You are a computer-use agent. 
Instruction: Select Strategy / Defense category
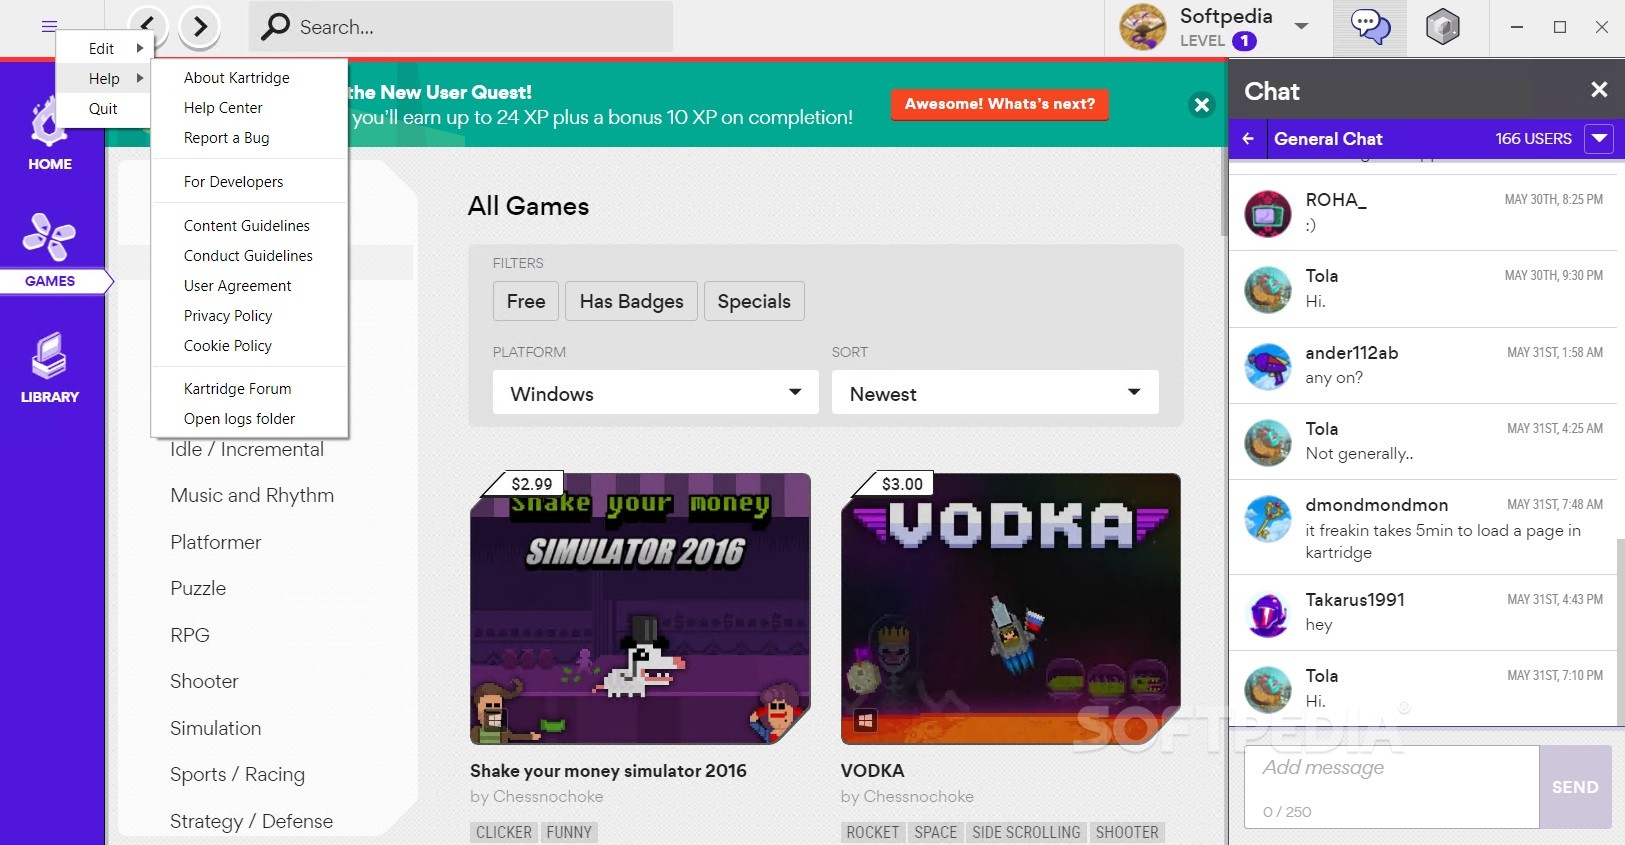(251, 821)
